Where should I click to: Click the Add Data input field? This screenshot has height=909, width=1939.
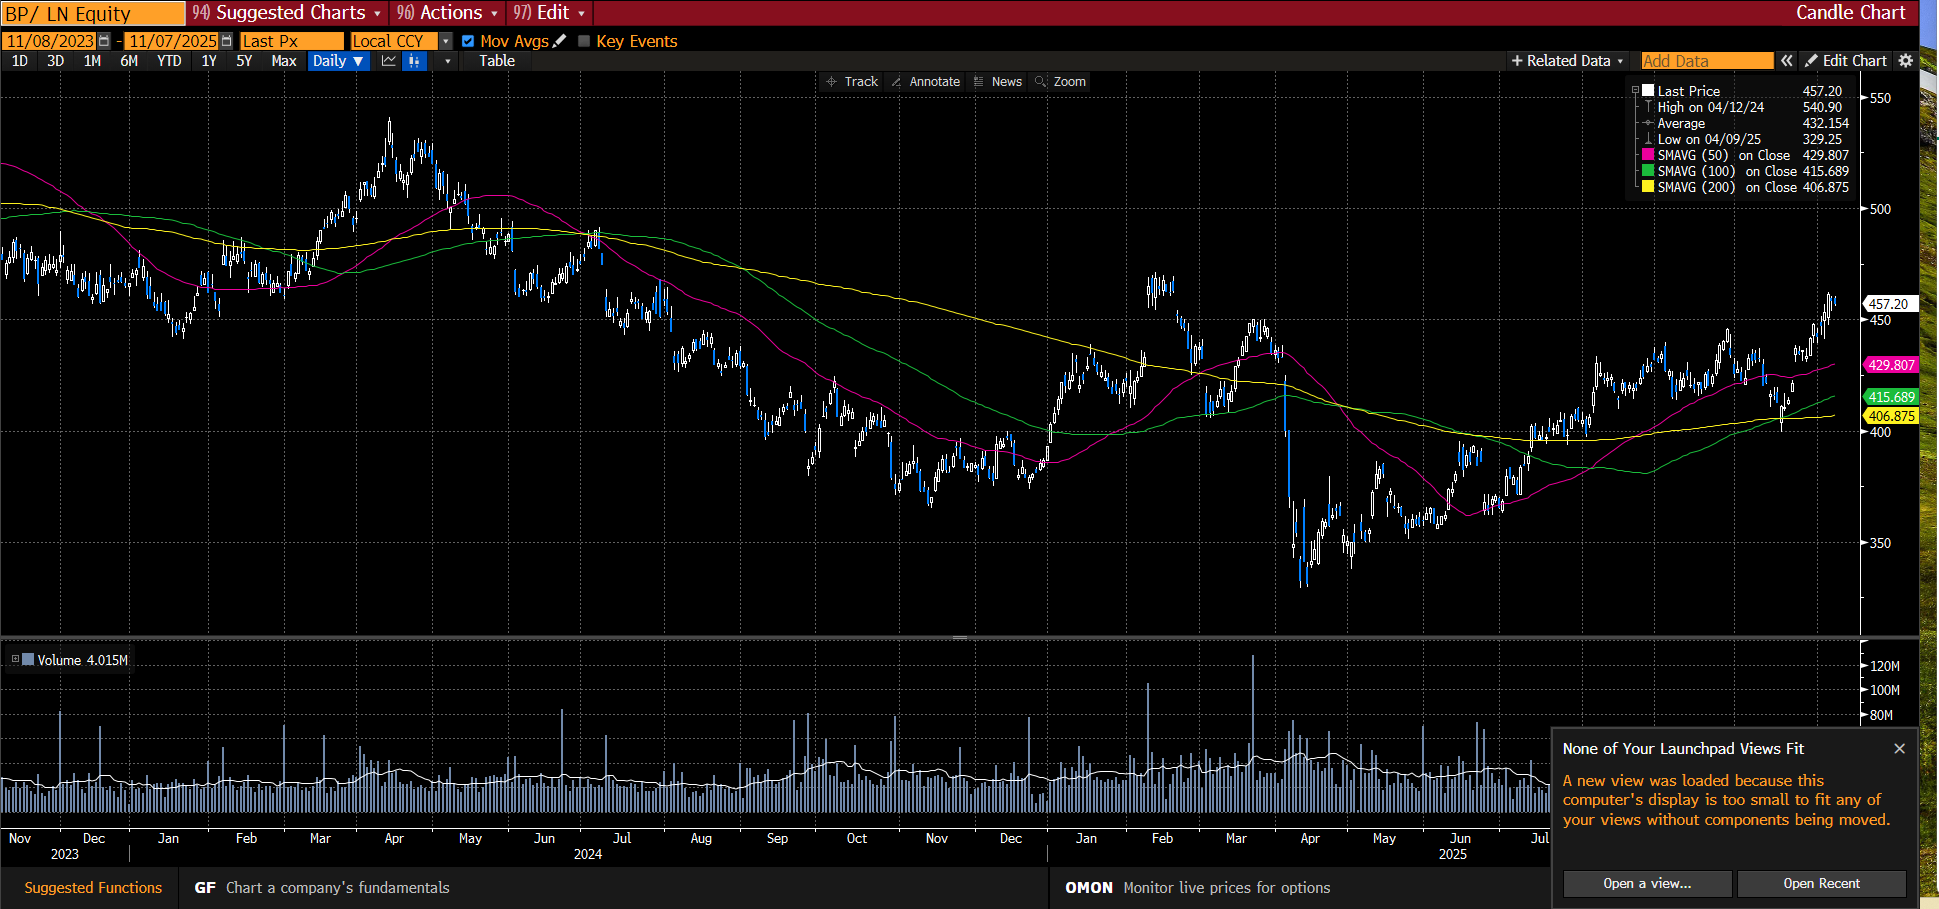(1706, 61)
